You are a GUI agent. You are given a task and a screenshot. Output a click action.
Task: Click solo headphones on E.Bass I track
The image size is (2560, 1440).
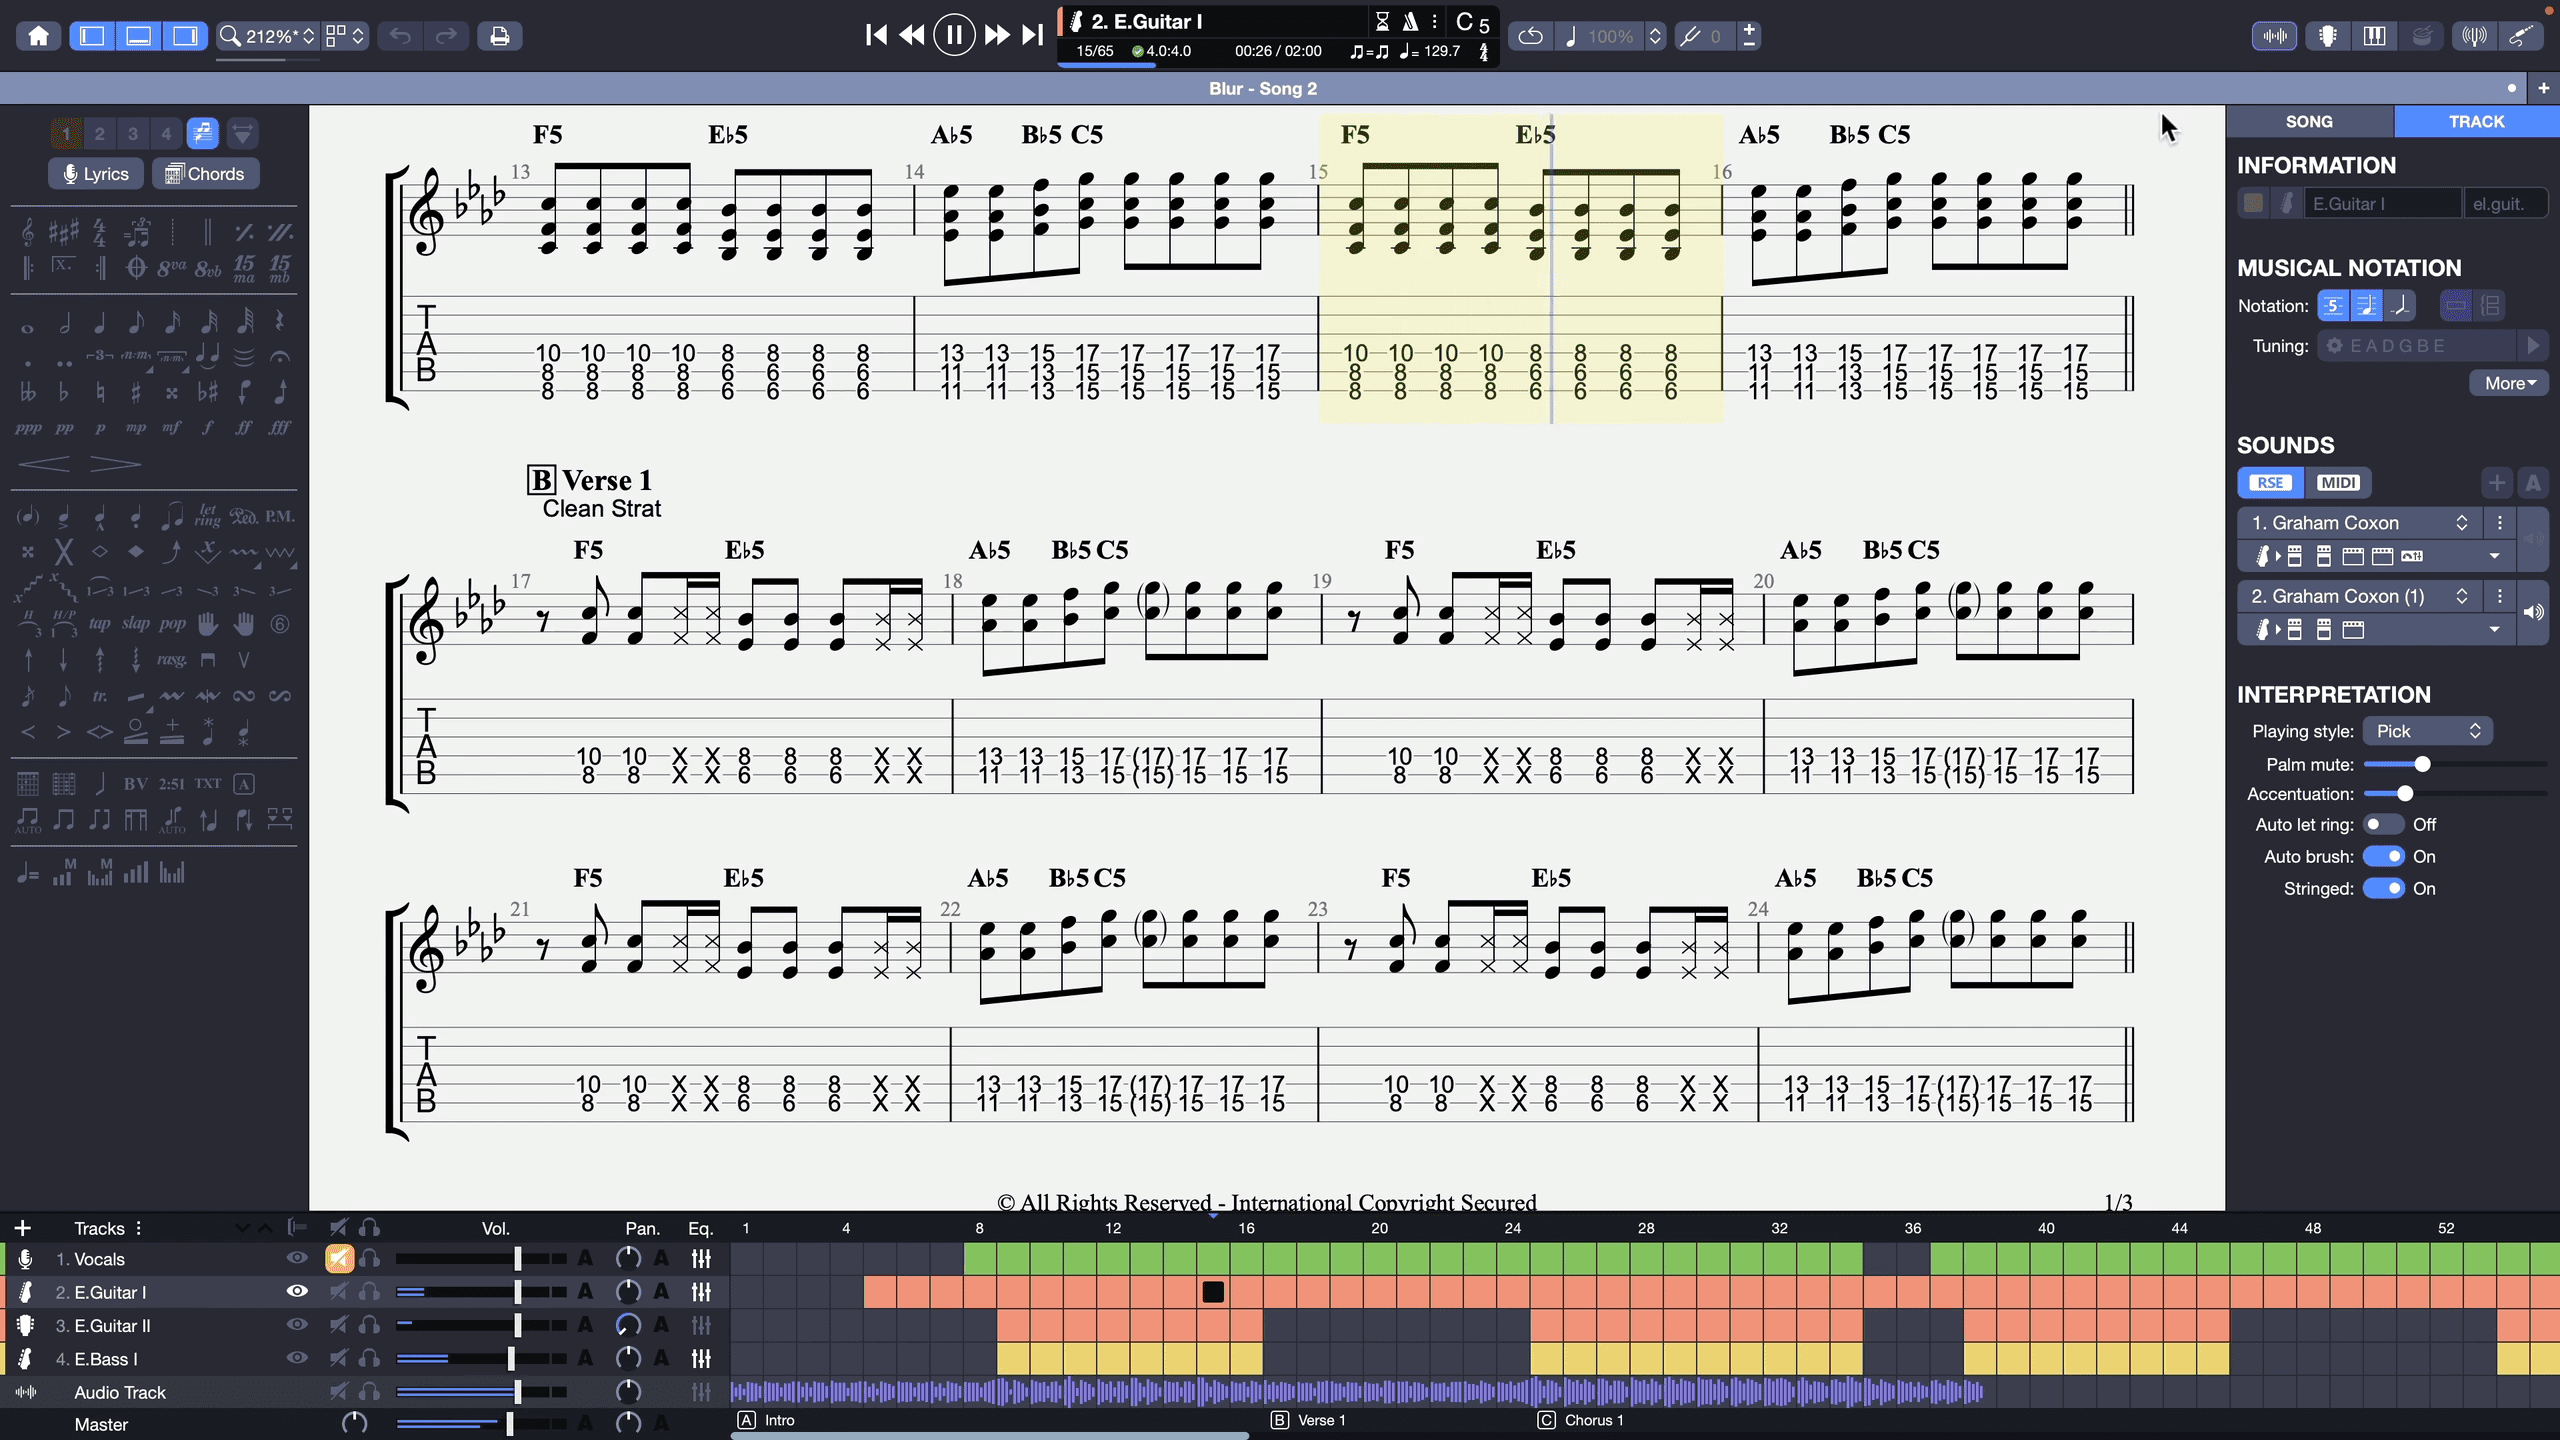(369, 1358)
